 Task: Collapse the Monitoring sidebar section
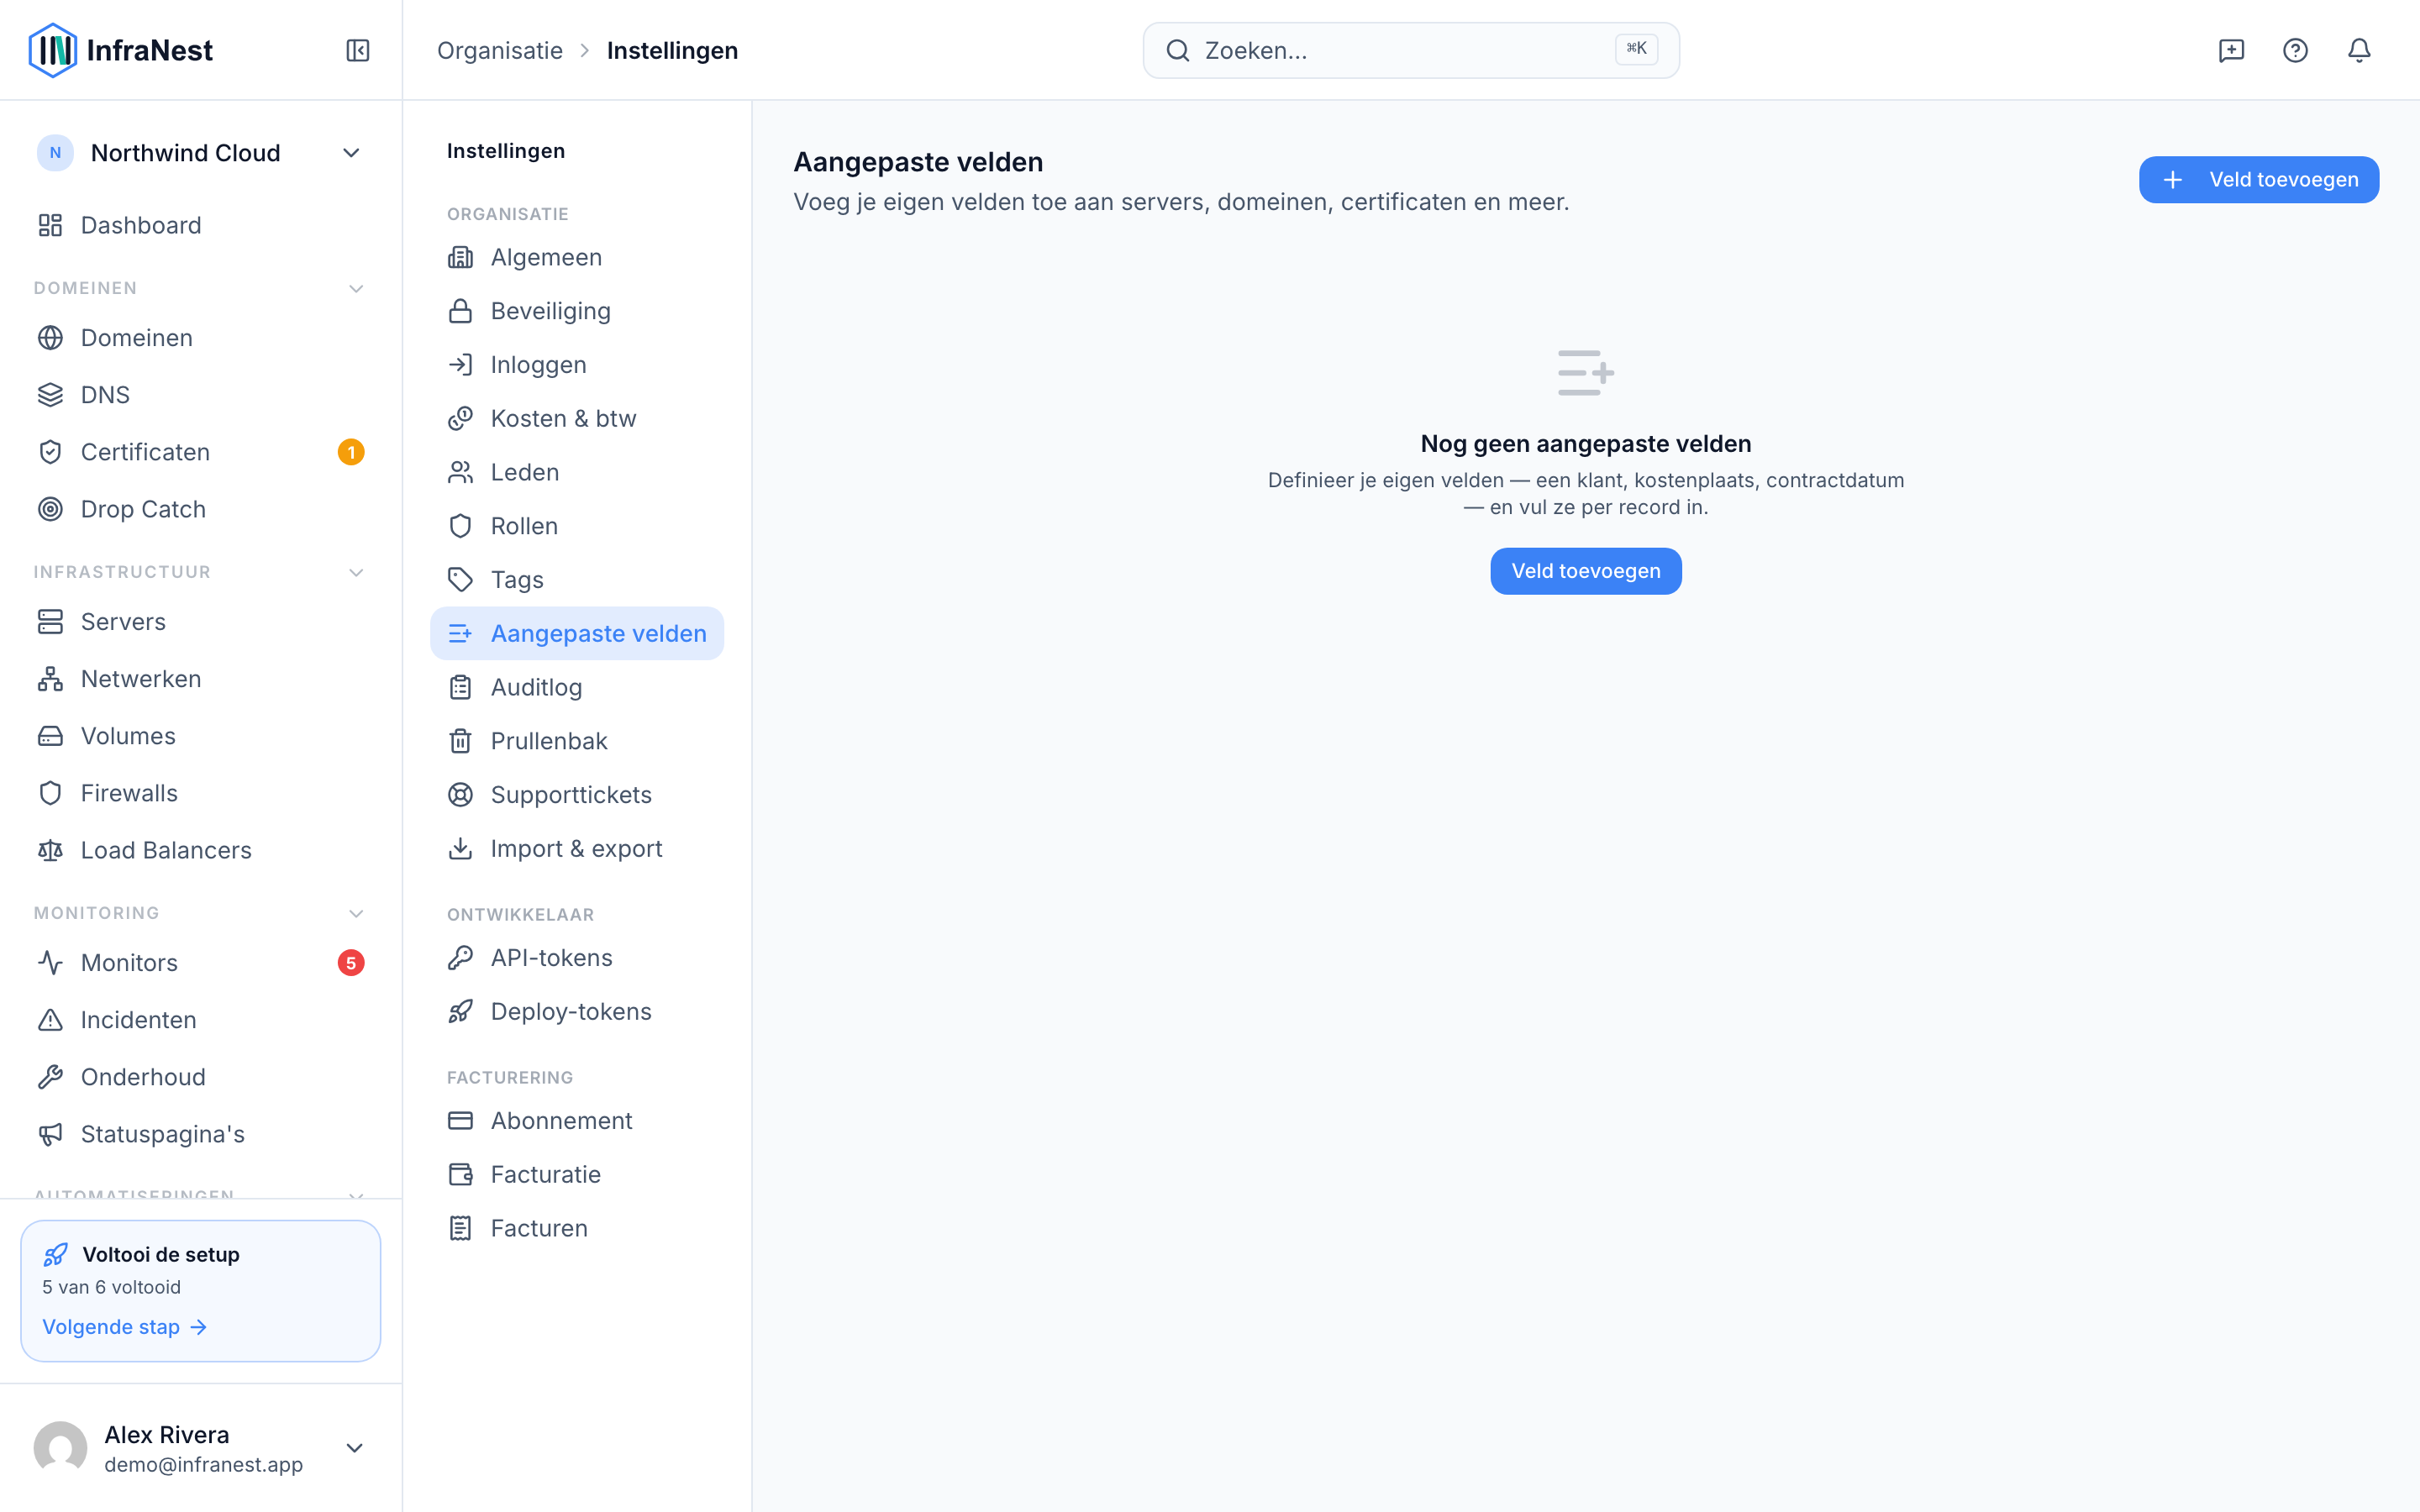pyautogui.click(x=355, y=914)
